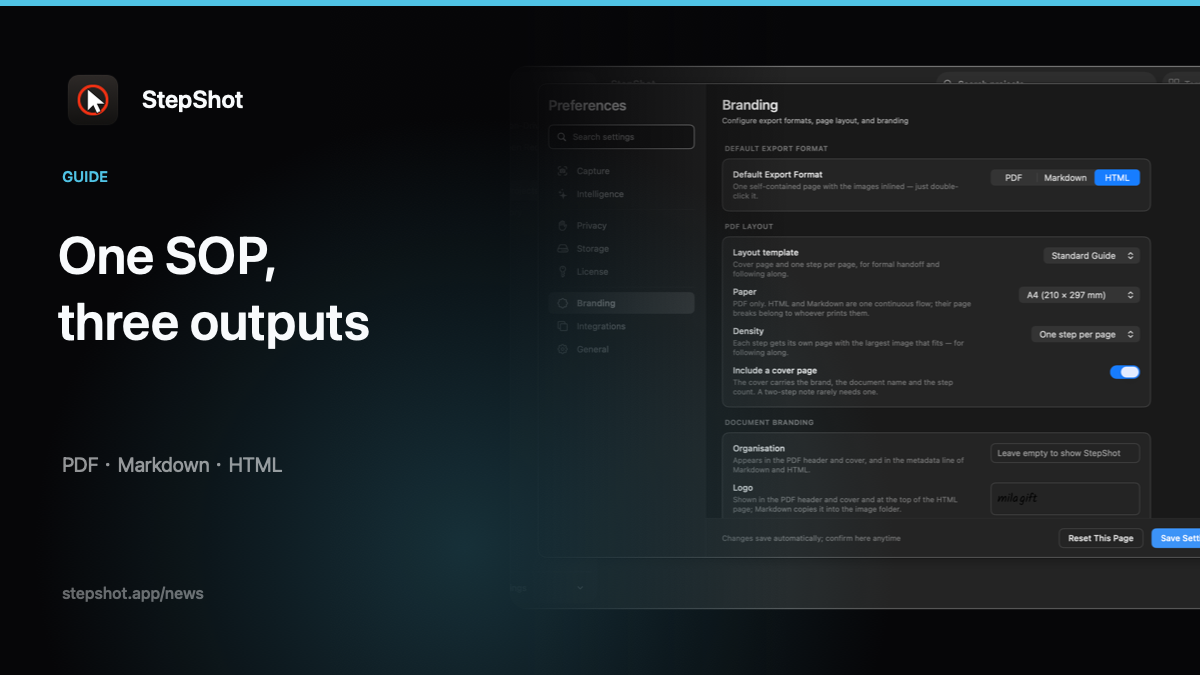Select the Branding circle icon in sidebar
This screenshot has height=675, width=1200.
click(563, 303)
